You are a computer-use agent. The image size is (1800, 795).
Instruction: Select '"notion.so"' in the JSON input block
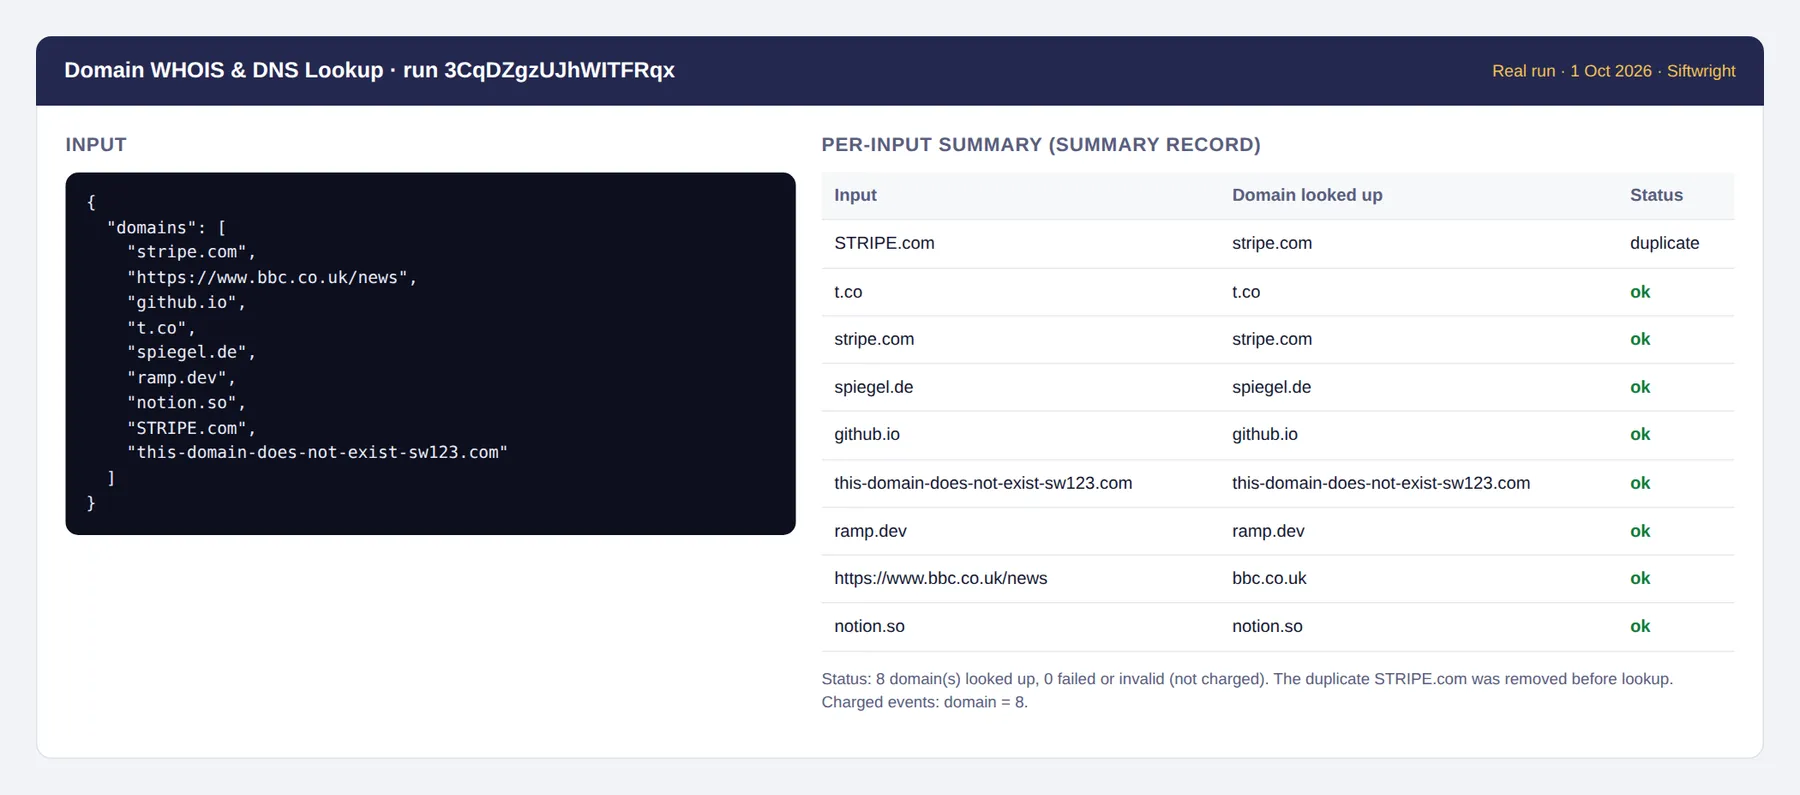click(182, 403)
